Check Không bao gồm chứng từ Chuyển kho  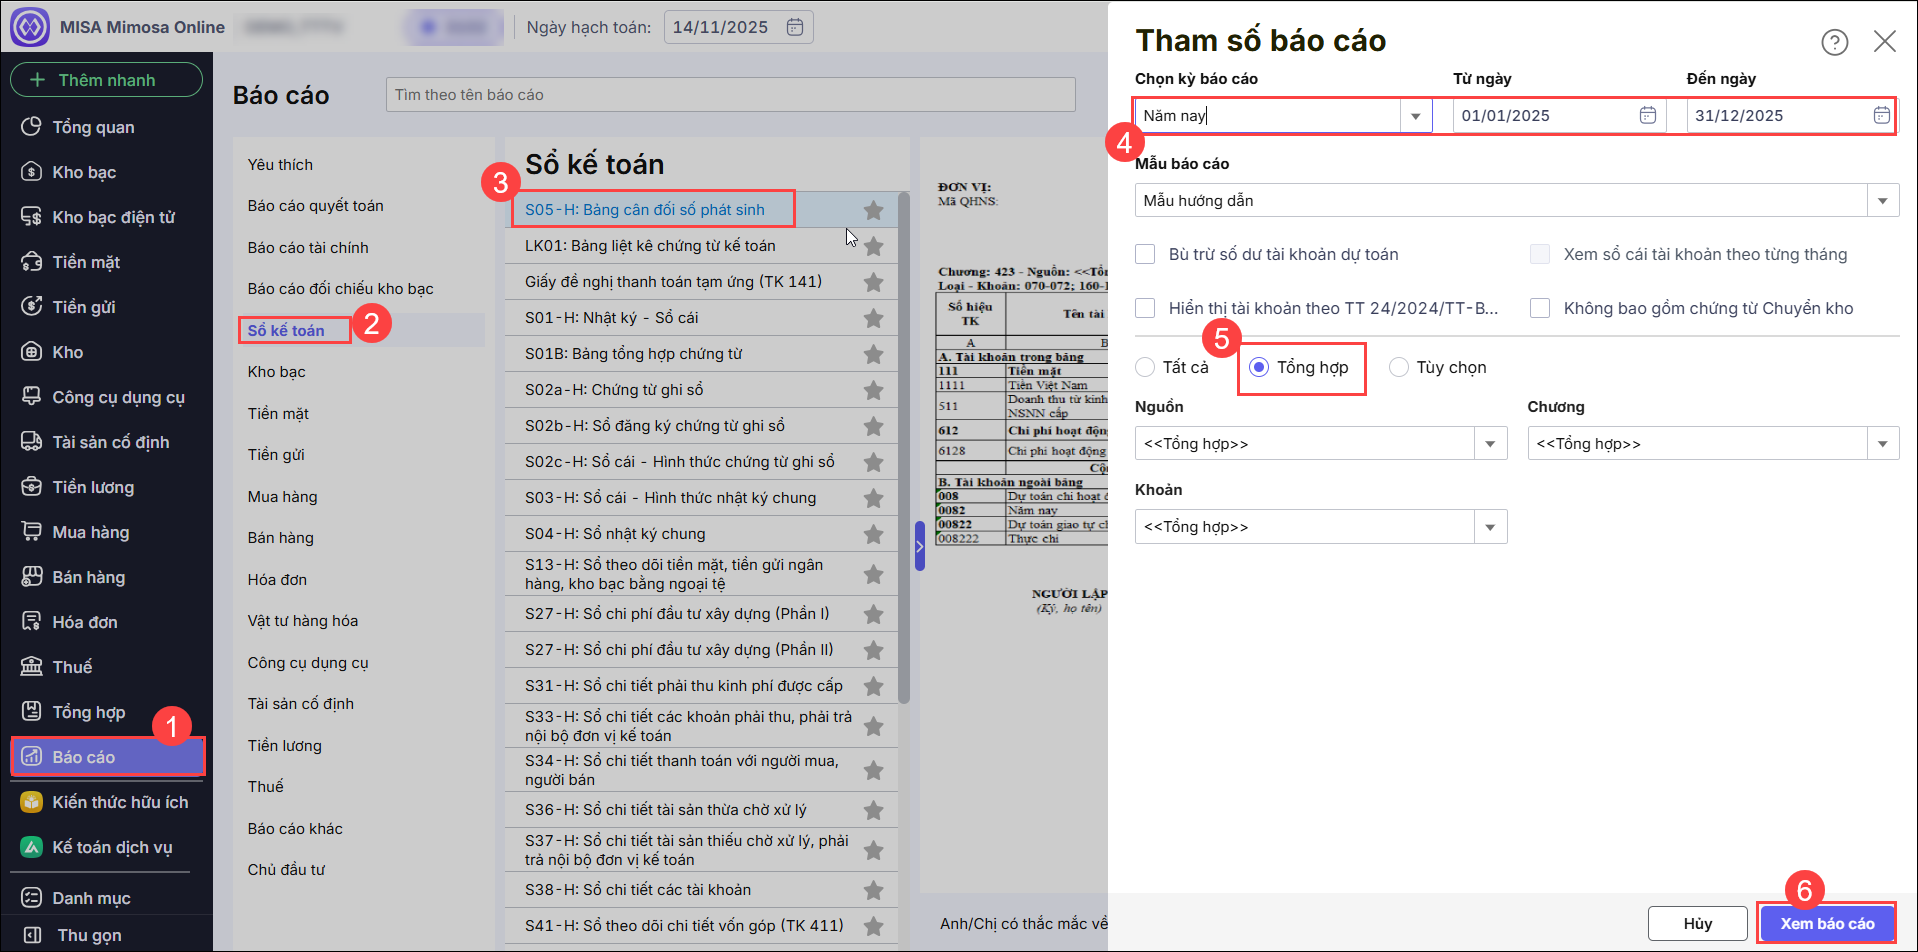(x=1540, y=308)
